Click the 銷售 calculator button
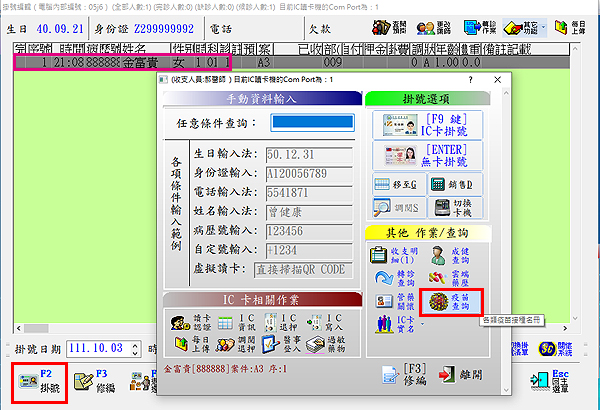Viewport: 600px width, 410px height. pyautogui.click(x=440, y=184)
